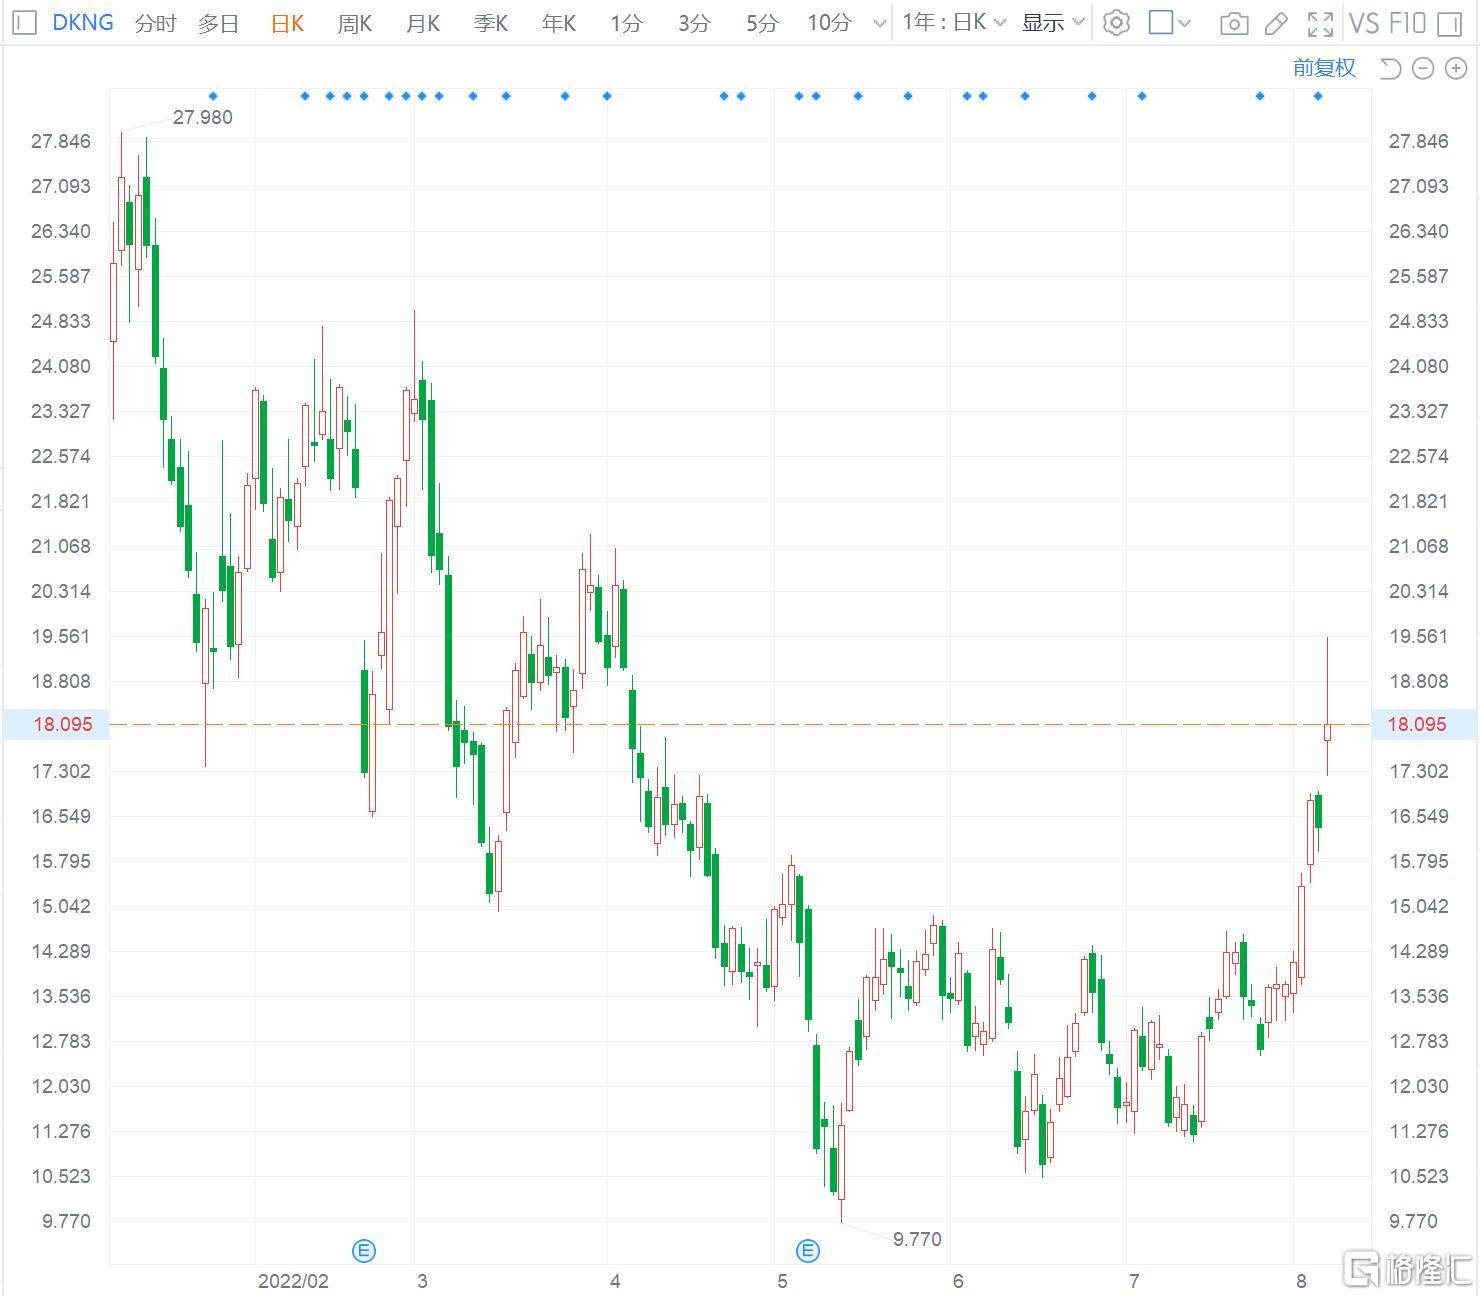
Task: Open the 显示 display options dropdown
Action: pyautogui.click(x=1053, y=22)
